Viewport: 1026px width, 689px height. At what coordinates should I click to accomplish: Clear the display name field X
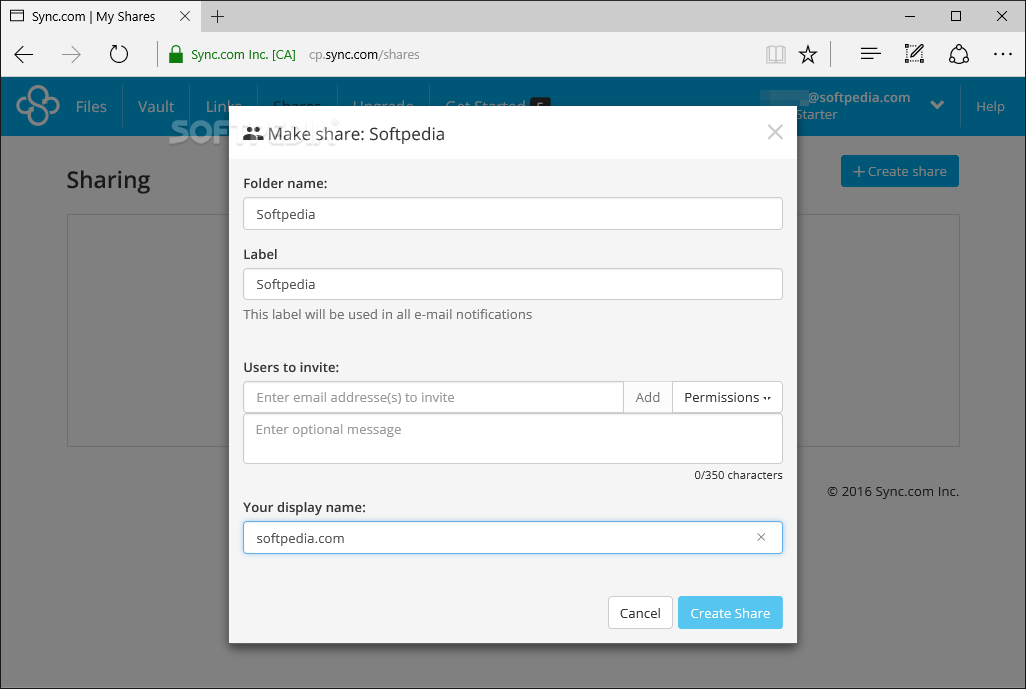pyautogui.click(x=761, y=537)
